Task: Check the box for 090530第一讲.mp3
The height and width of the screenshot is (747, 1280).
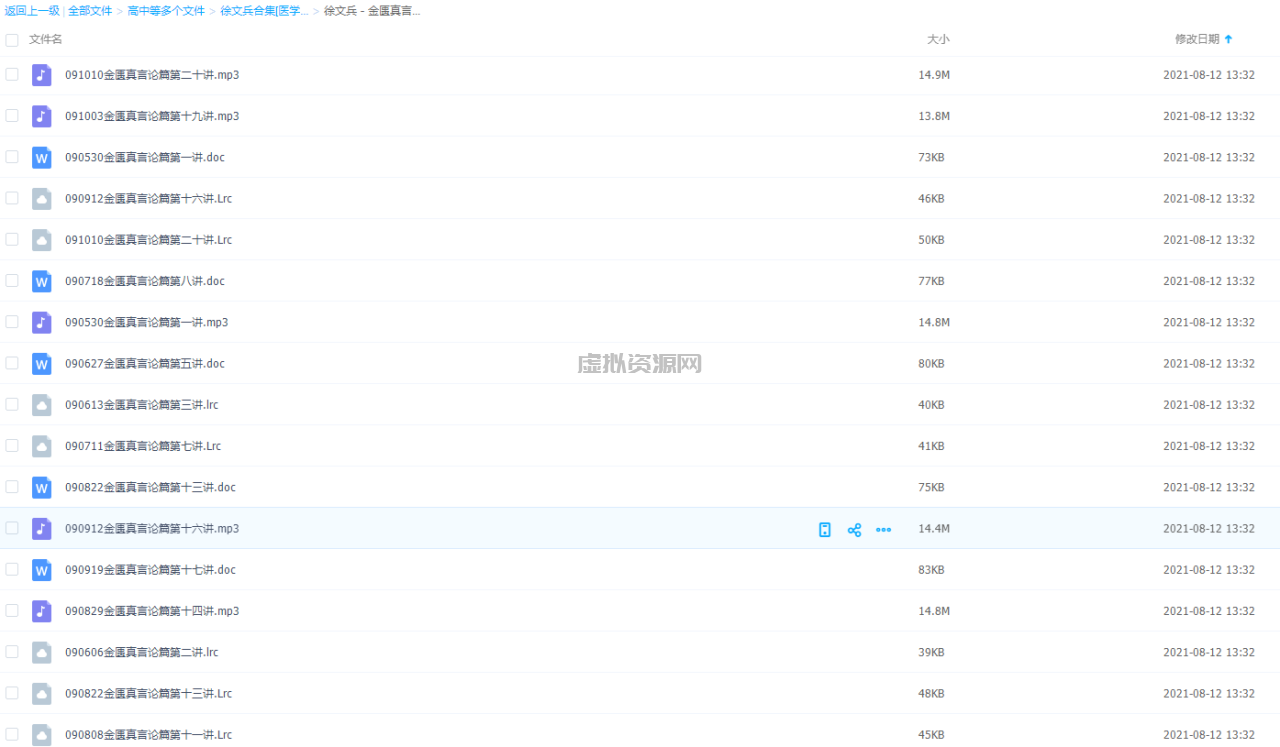Action: coord(12,322)
